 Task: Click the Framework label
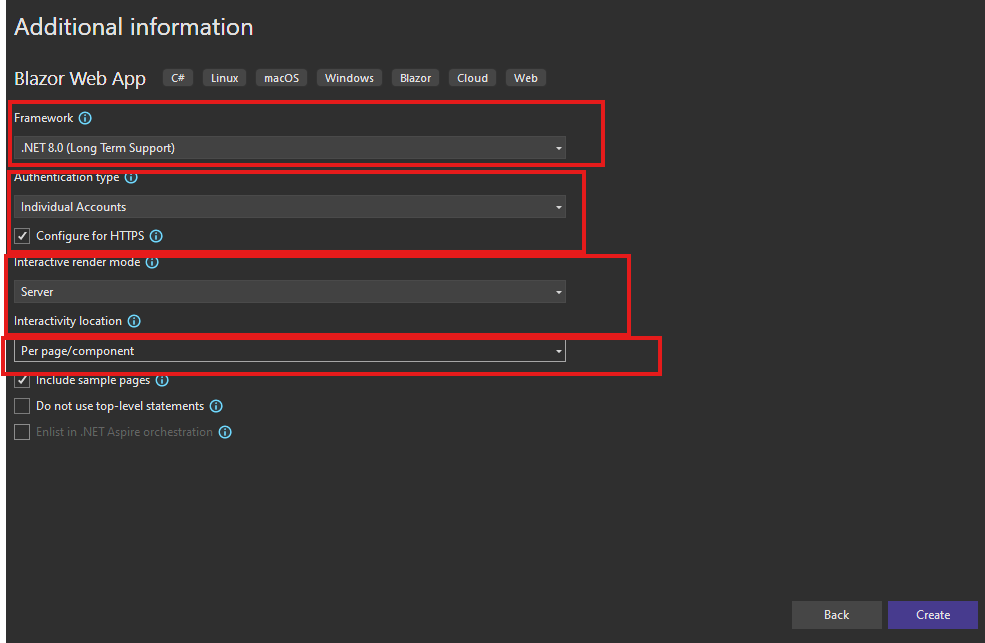click(x=44, y=118)
